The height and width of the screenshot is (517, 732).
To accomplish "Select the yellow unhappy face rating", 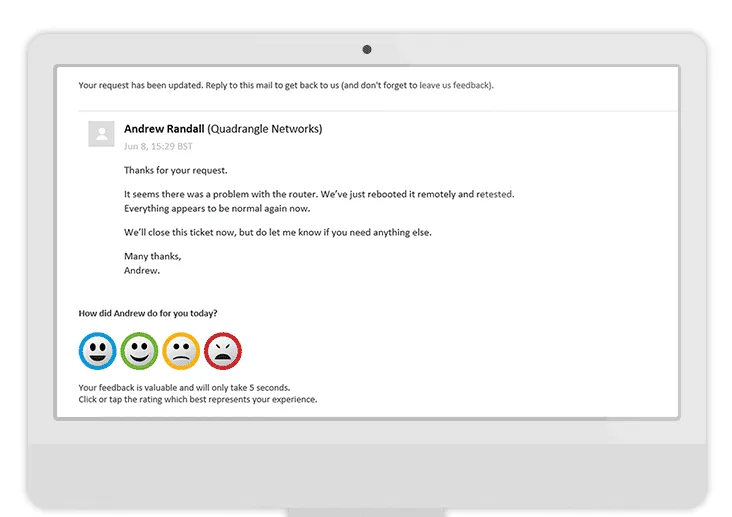I will [x=181, y=351].
